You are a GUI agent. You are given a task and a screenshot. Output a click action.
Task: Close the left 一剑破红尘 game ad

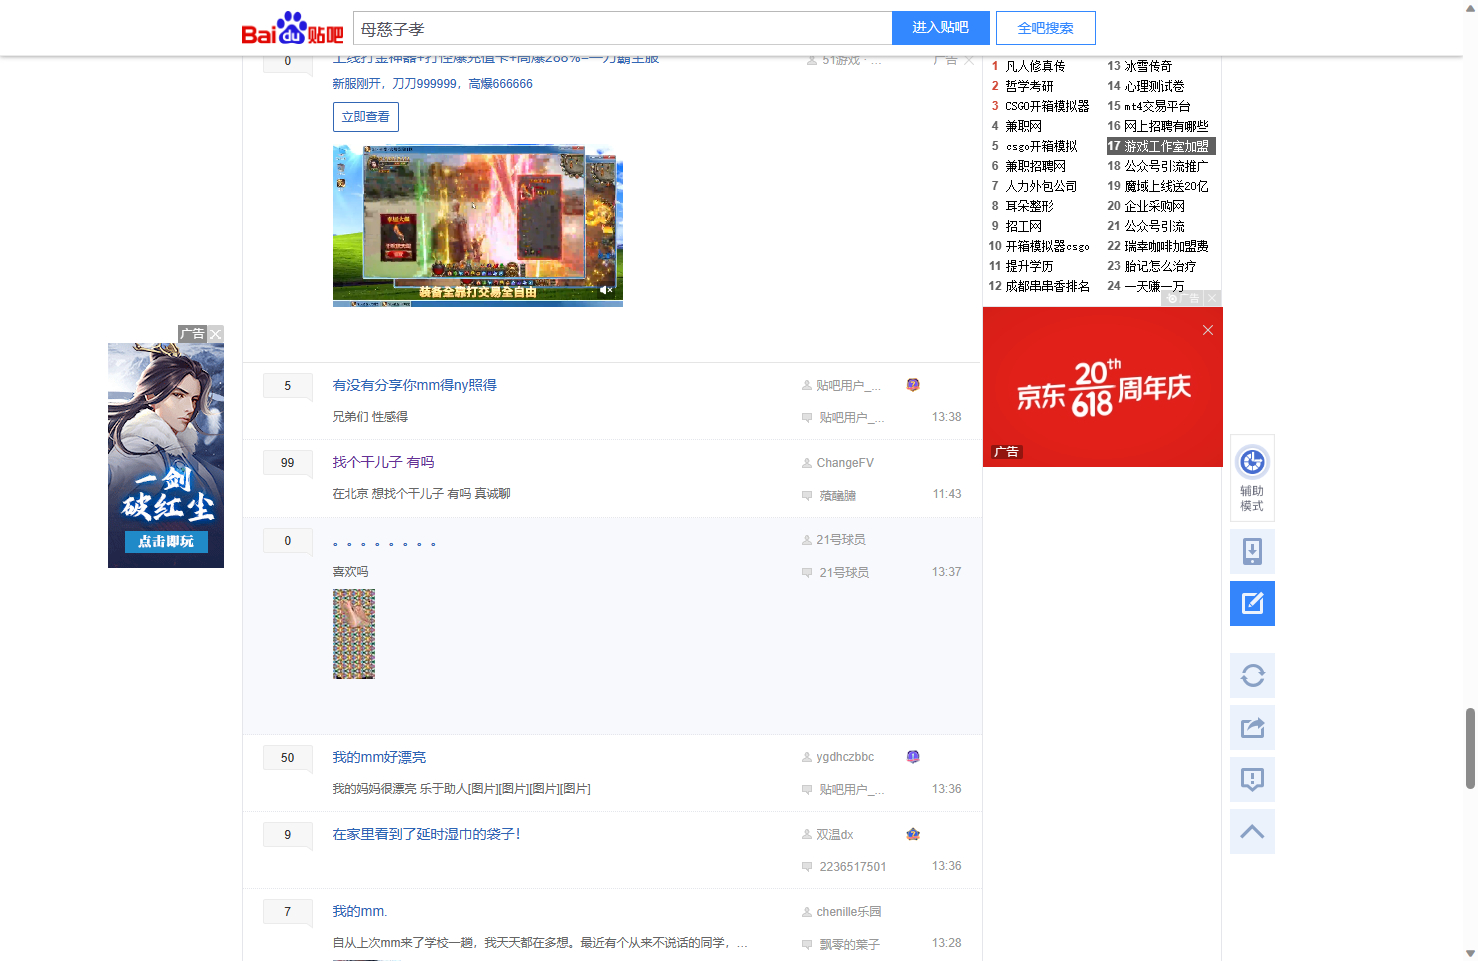(x=215, y=334)
